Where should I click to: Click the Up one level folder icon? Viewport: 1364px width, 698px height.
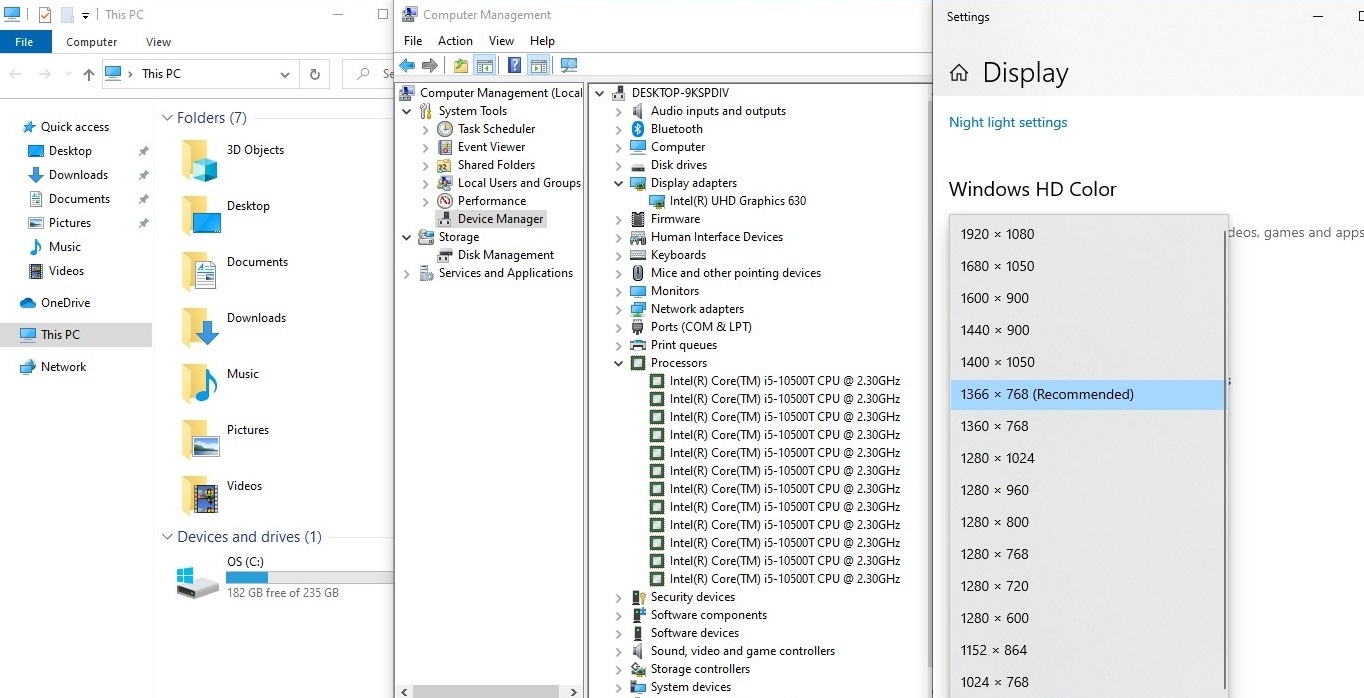tap(460, 66)
